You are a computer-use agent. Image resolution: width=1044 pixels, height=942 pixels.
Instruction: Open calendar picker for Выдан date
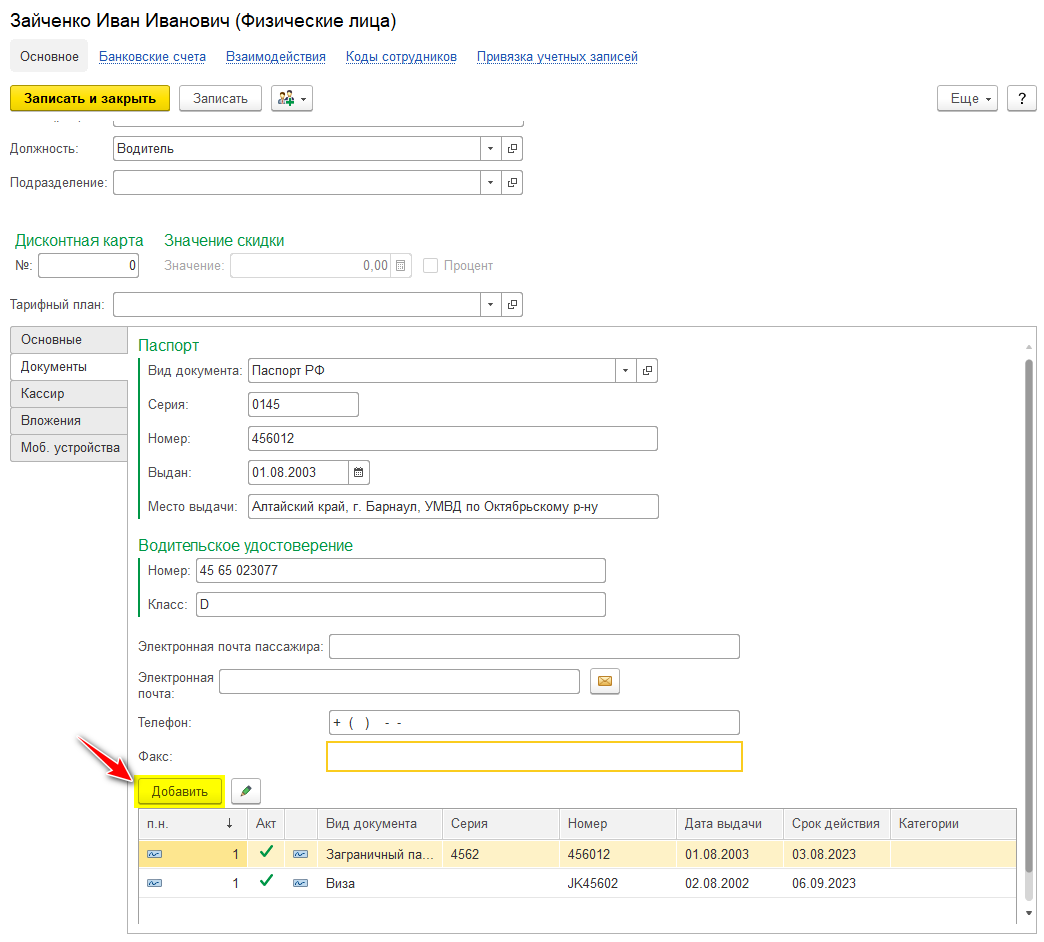pyautogui.click(x=360, y=472)
